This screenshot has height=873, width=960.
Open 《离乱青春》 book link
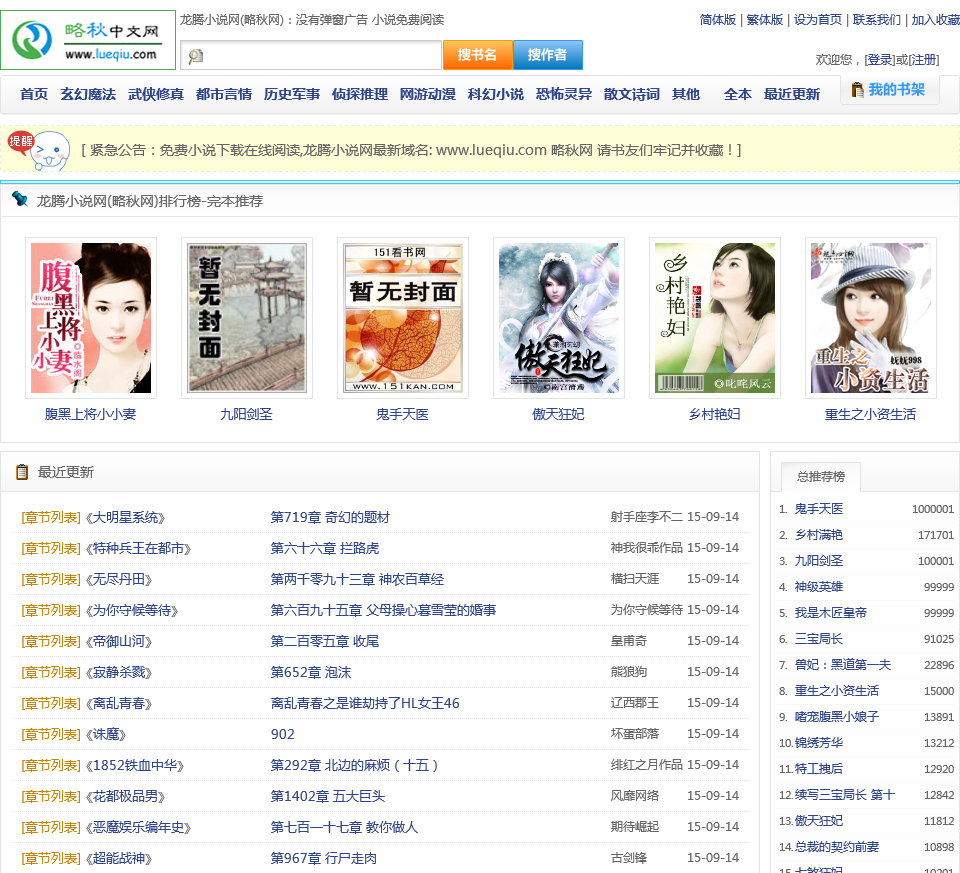pos(119,704)
